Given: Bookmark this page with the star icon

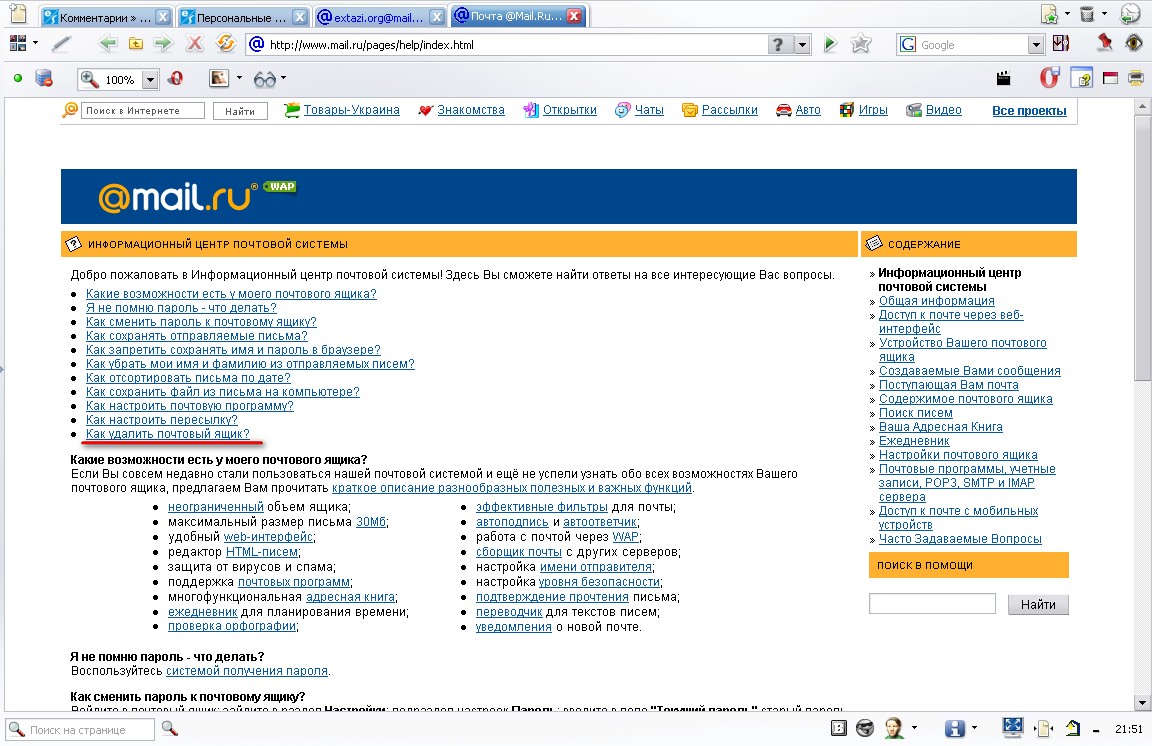Looking at the screenshot, I should (861, 44).
